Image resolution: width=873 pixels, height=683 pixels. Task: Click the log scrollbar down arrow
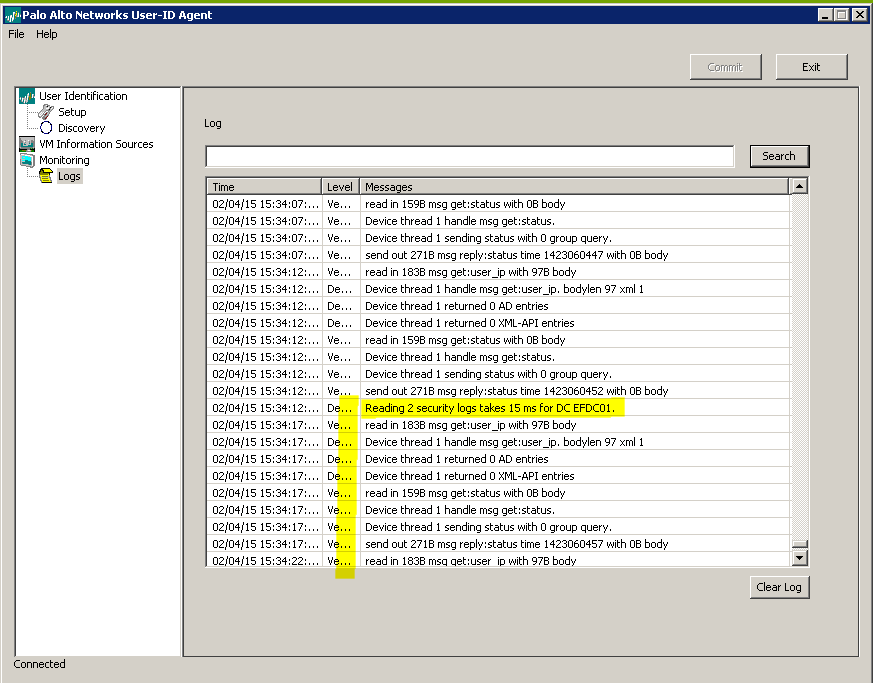tap(800, 558)
